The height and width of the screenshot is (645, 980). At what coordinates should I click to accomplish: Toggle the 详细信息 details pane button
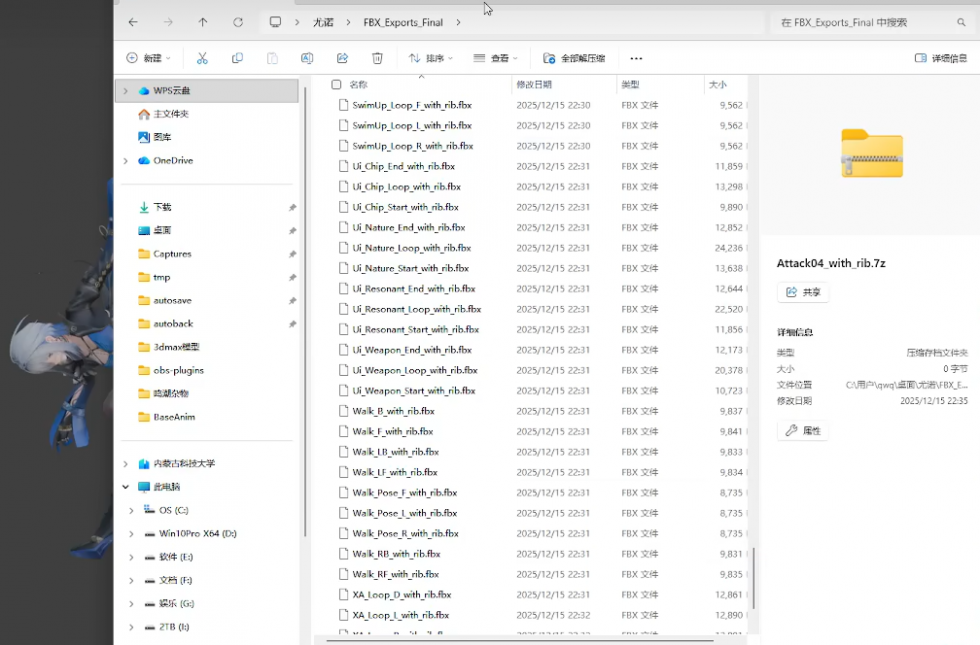[941, 59]
